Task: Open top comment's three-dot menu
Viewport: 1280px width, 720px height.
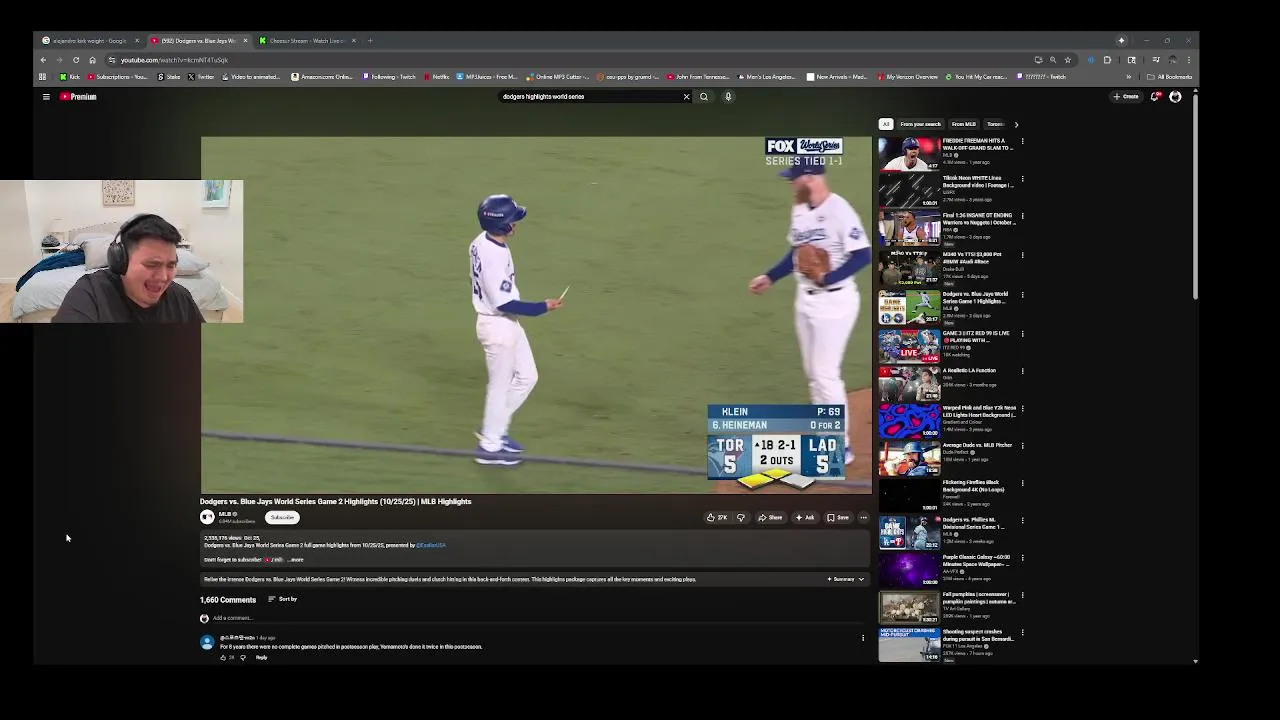Action: (863, 638)
